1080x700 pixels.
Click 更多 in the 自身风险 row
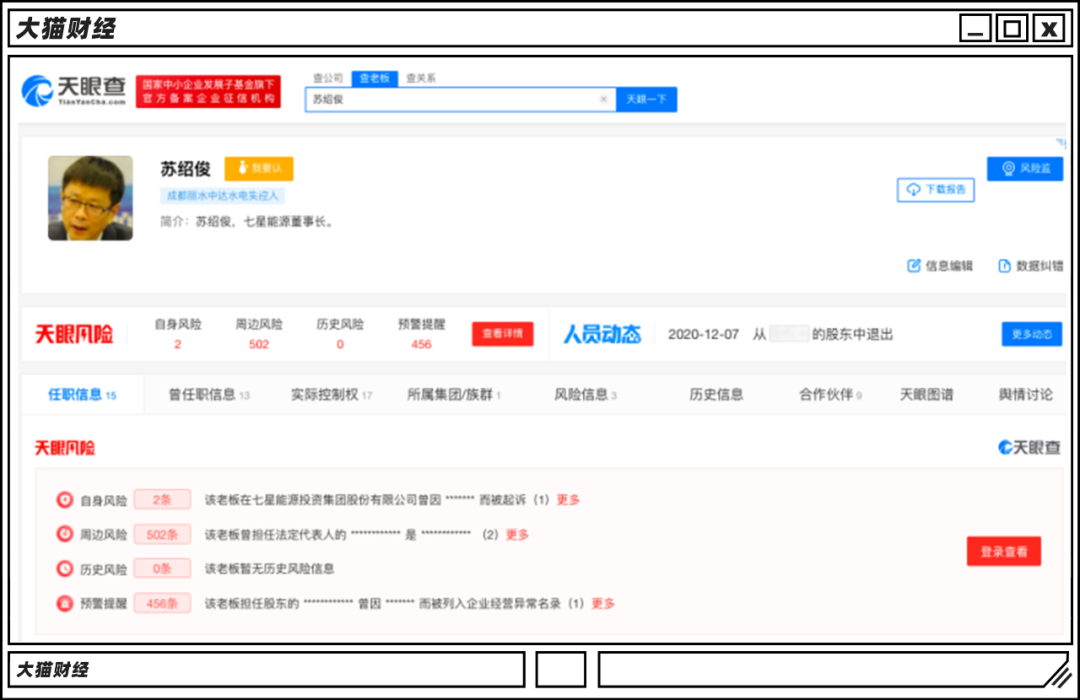568,500
